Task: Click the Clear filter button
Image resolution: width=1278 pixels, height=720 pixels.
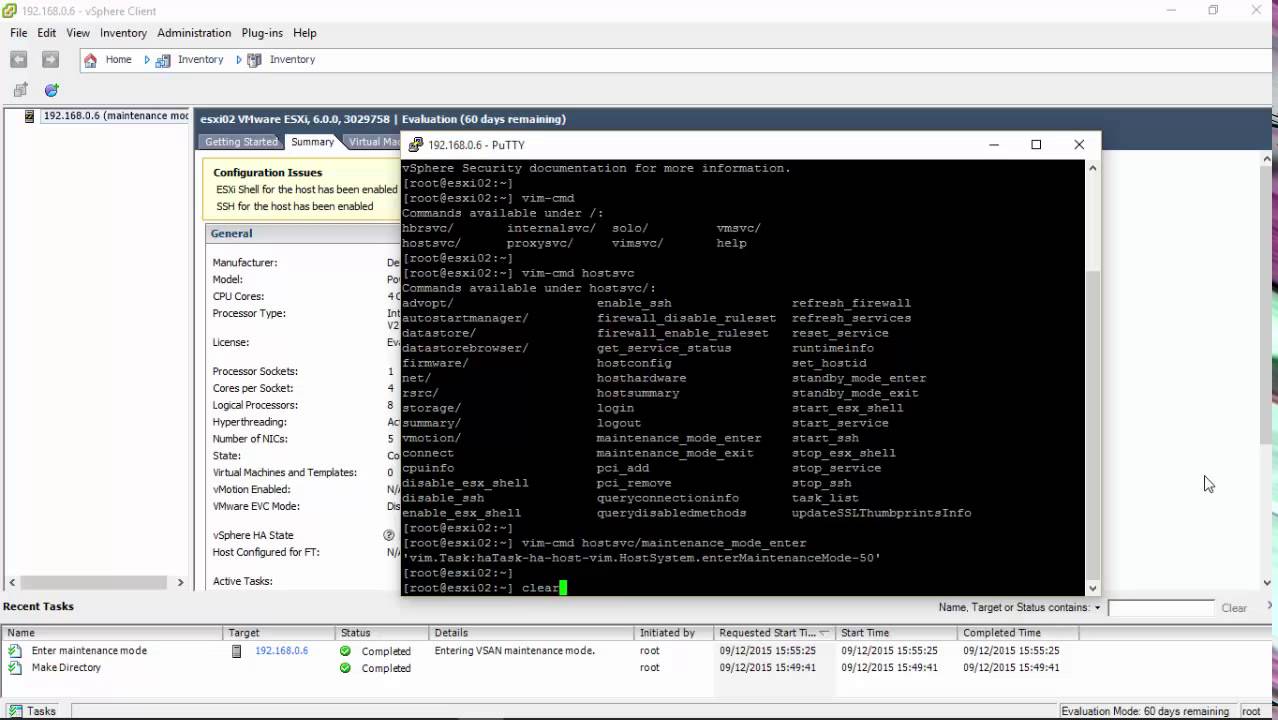Action: point(1234,608)
